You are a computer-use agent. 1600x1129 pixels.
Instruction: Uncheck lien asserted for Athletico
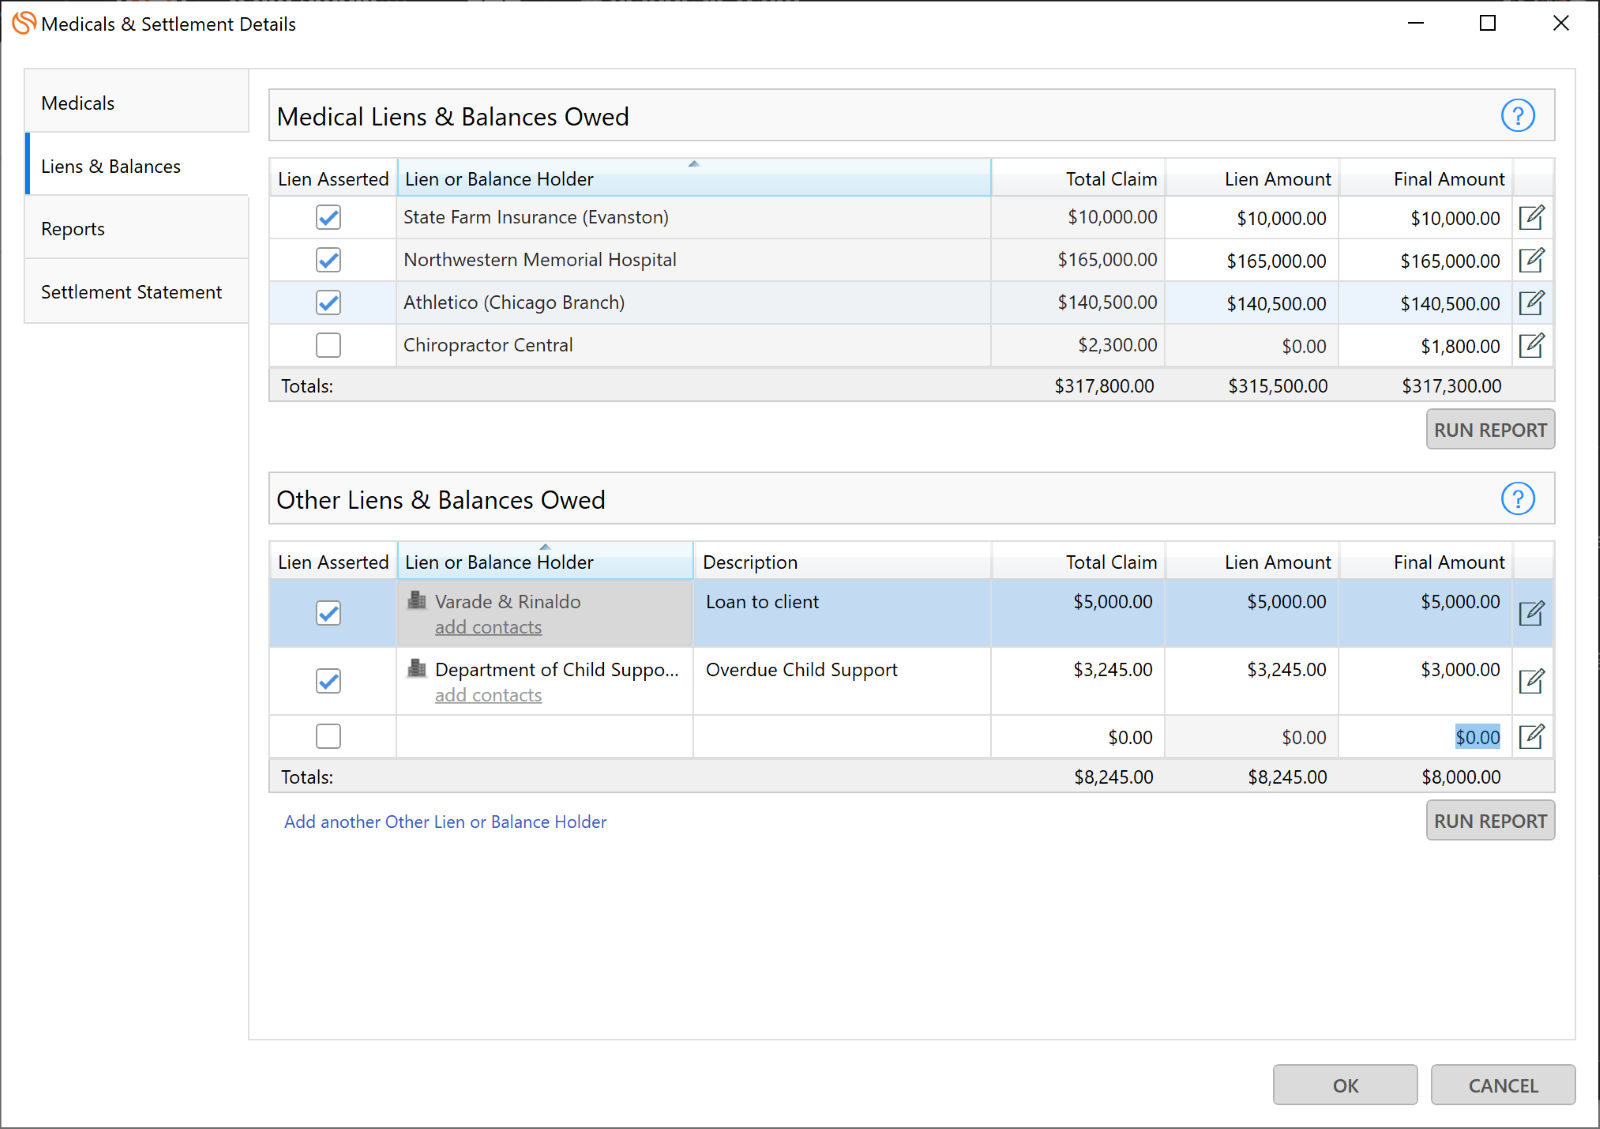(x=328, y=302)
